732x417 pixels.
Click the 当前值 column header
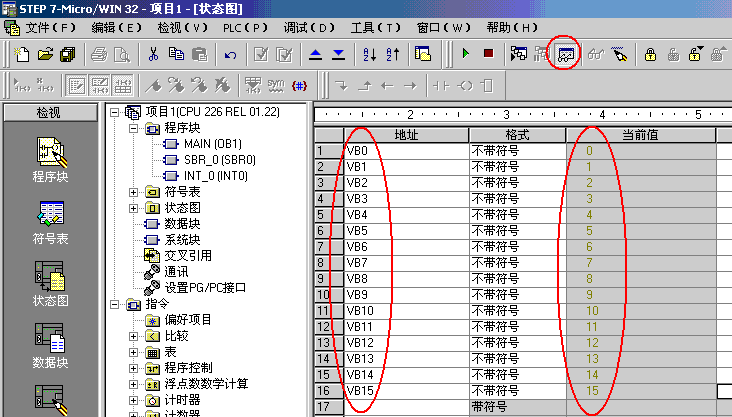click(640, 135)
